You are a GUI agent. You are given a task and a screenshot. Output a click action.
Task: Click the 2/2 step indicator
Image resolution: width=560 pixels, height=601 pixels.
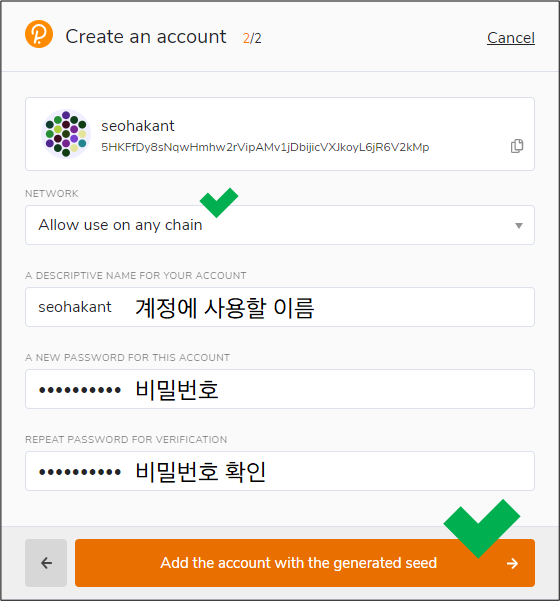pos(252,38)
